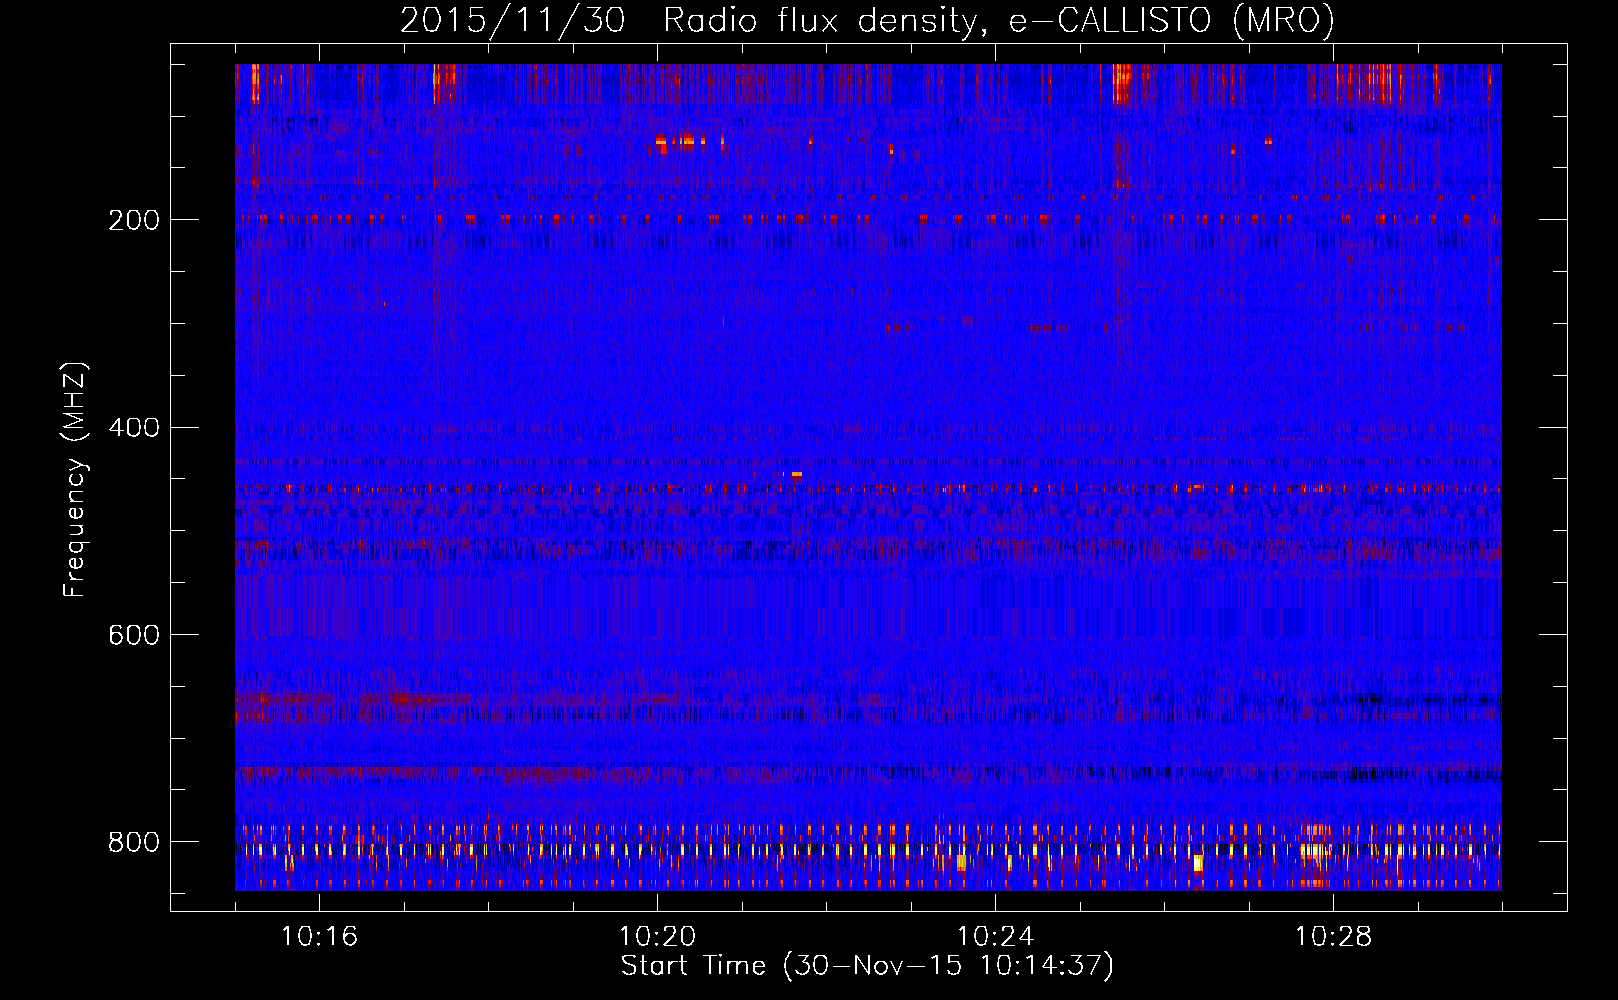Click the 200 frequency tick label
Screen dimensions: 1618x1000
coord(133,220)
